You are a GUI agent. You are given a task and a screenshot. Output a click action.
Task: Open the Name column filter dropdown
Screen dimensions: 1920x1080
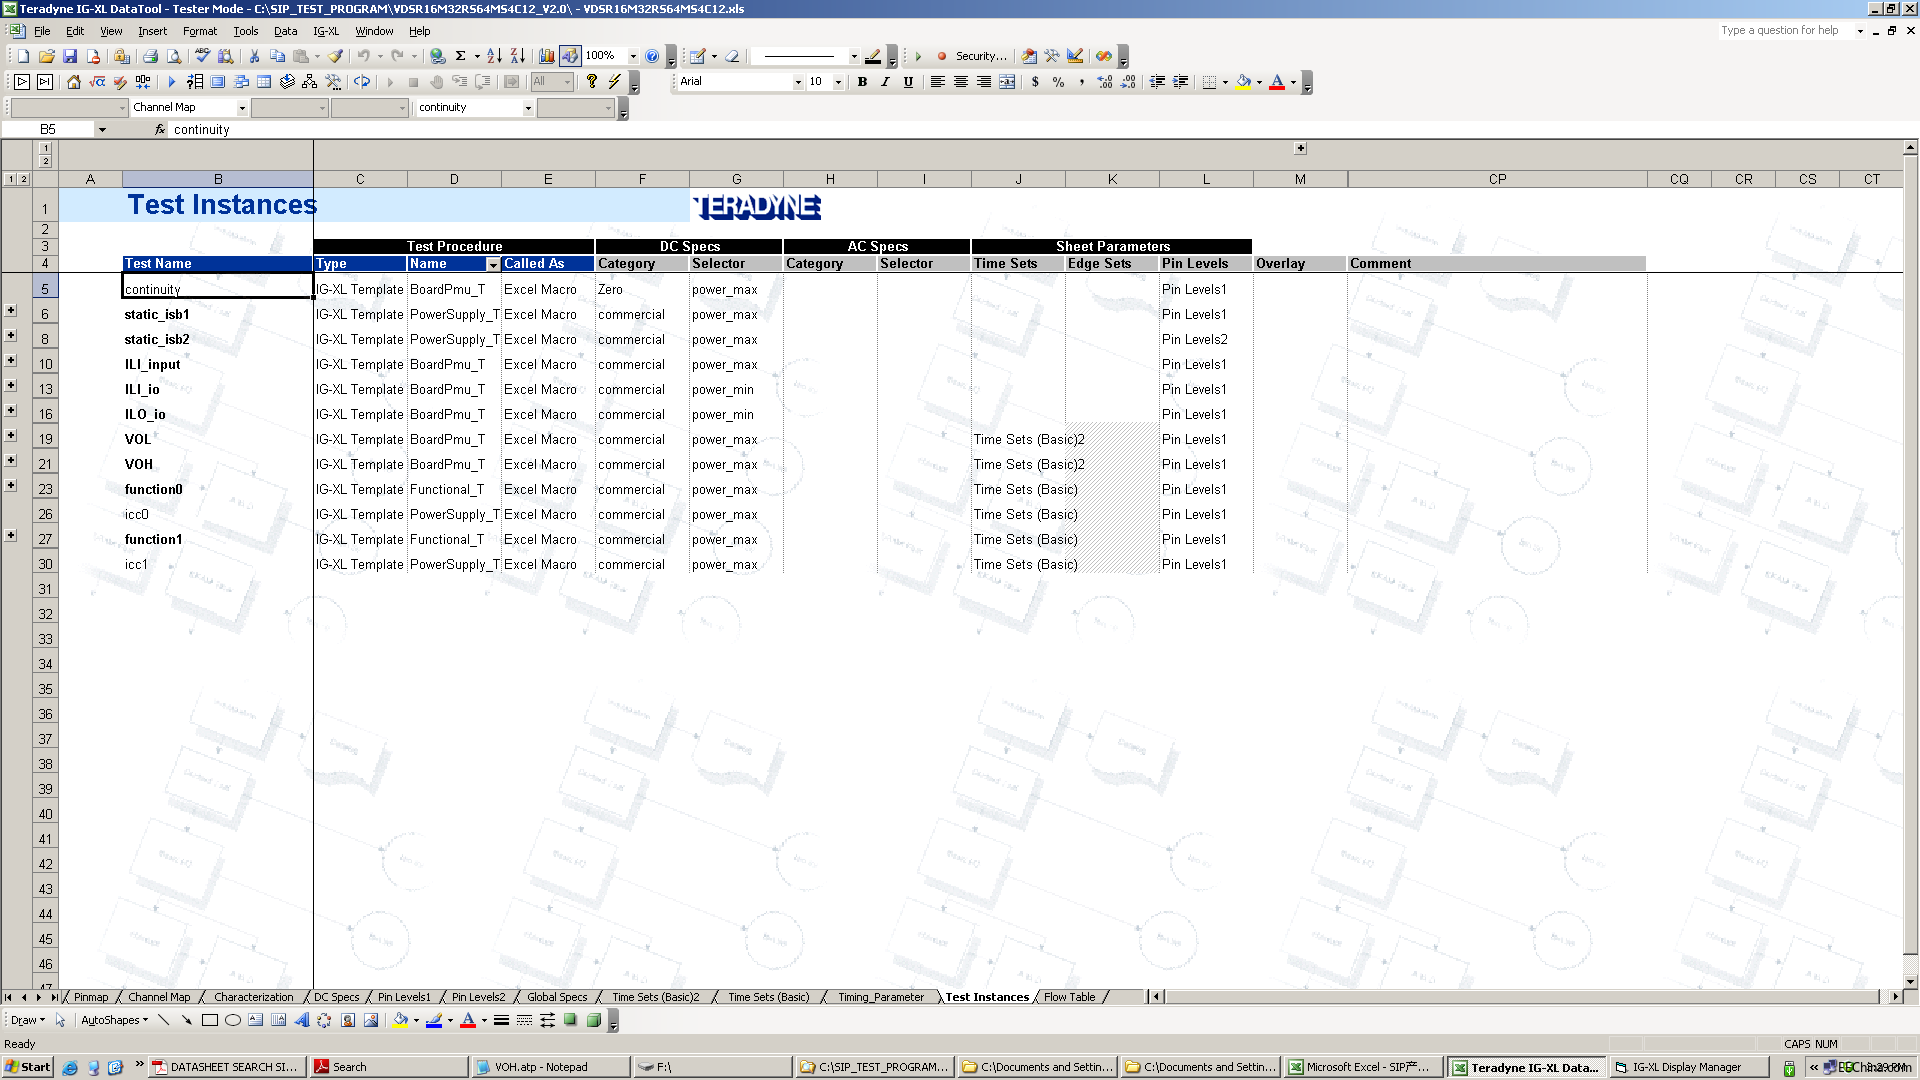[493, 265]
